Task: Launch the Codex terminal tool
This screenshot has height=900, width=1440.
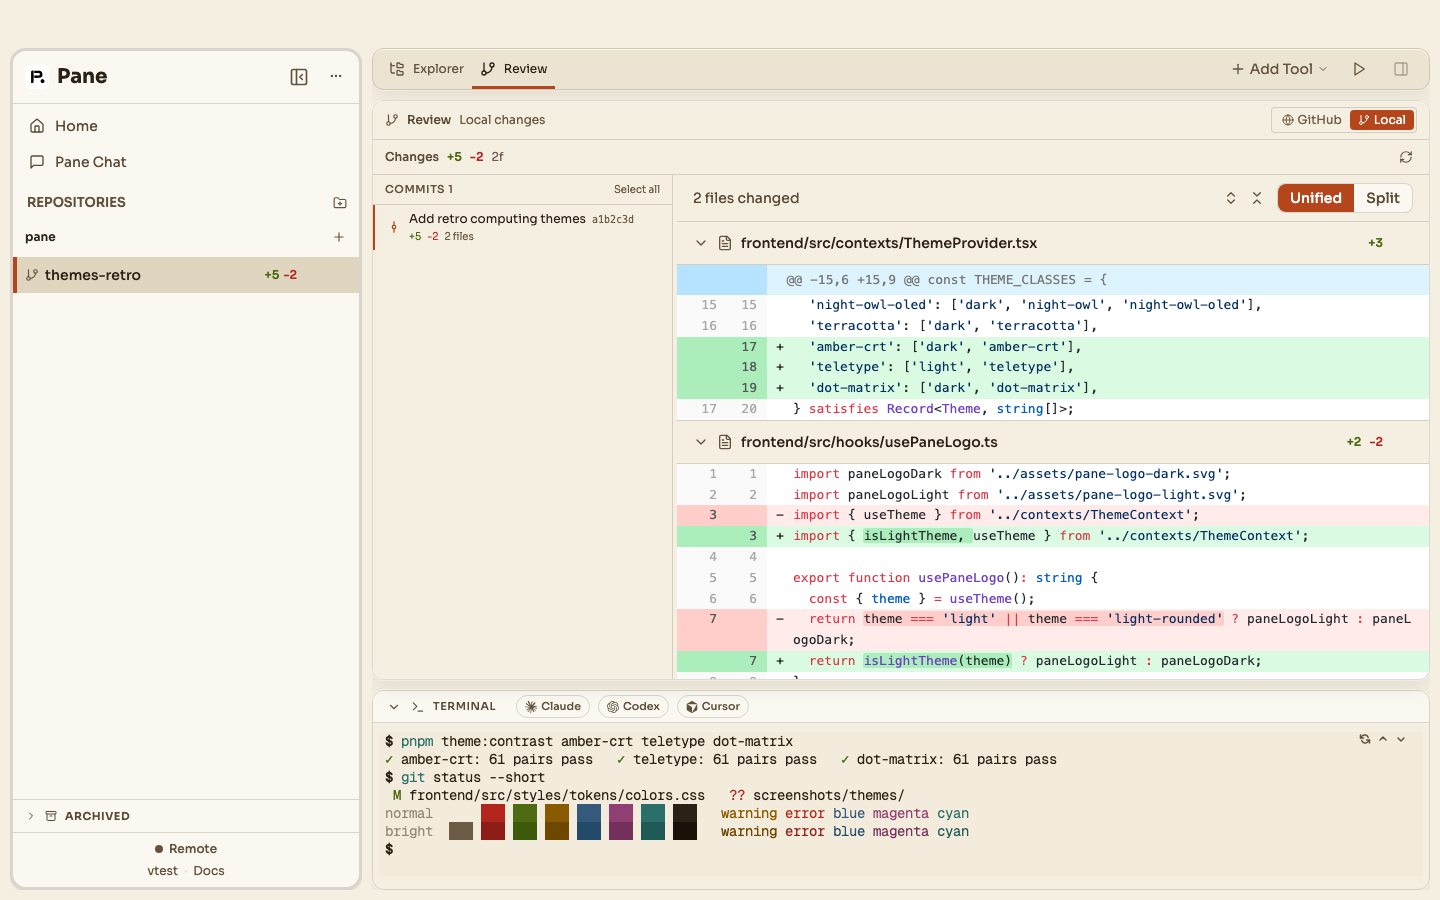Action: pos(633,707)
